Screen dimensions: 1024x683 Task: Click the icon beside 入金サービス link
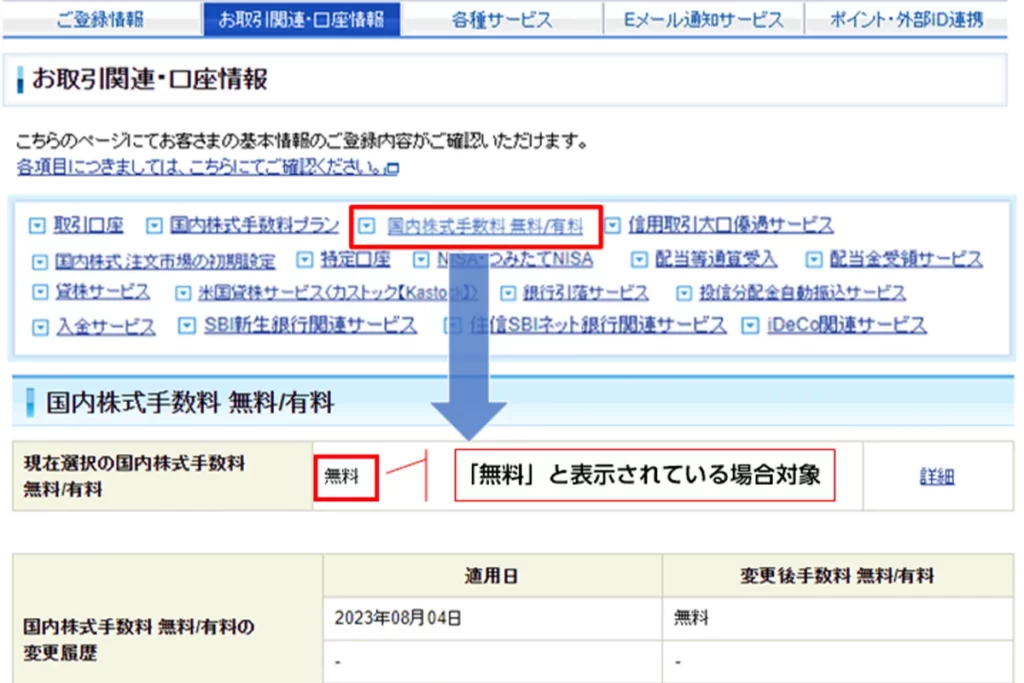pyautogui.click(x=40, y=326)
